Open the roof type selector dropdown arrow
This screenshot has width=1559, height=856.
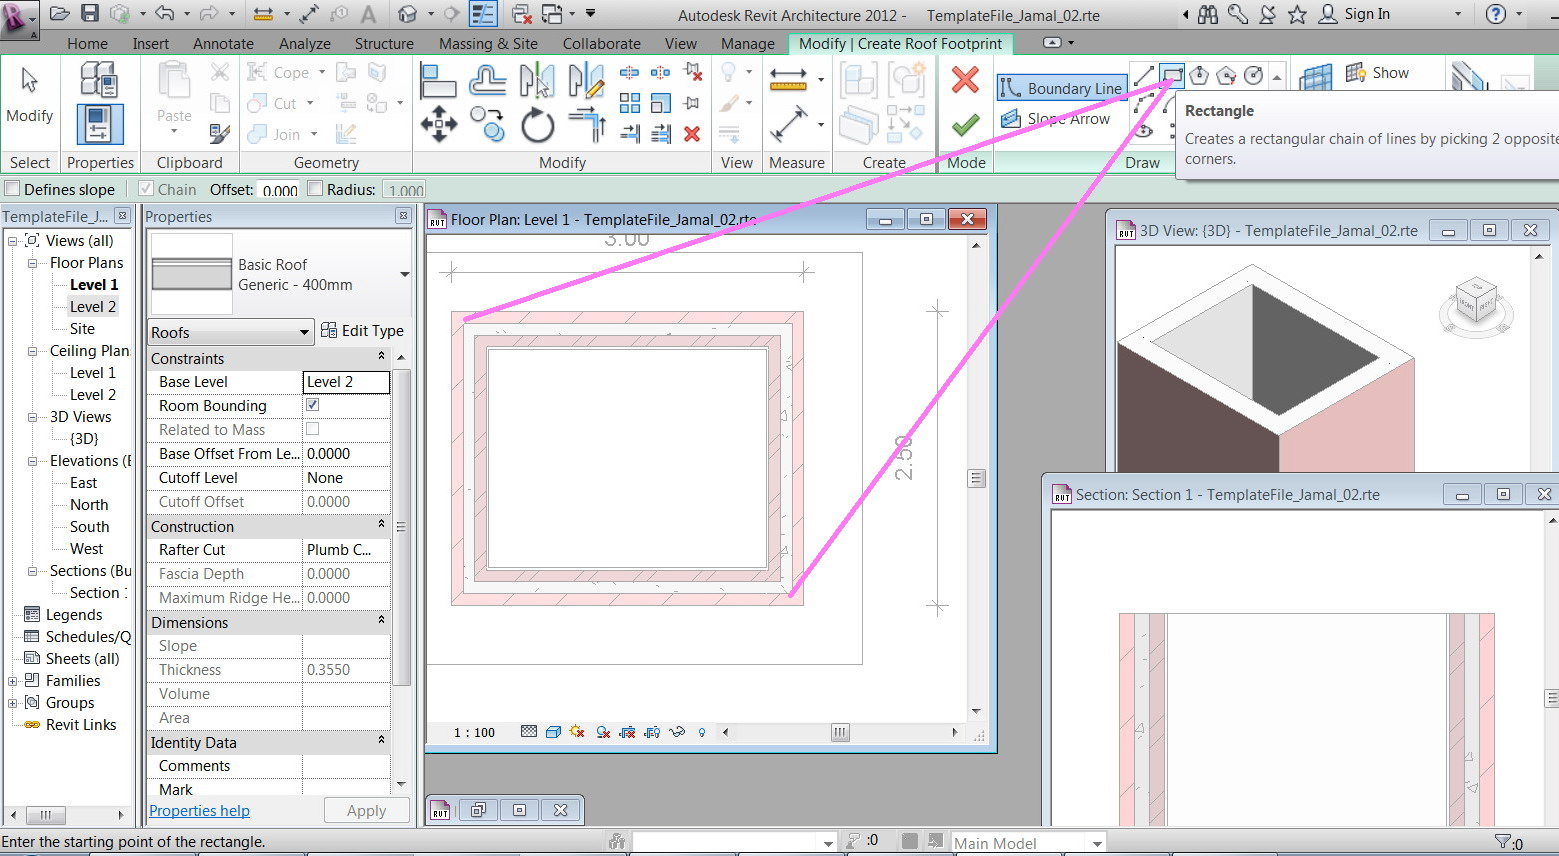[405, 274]
